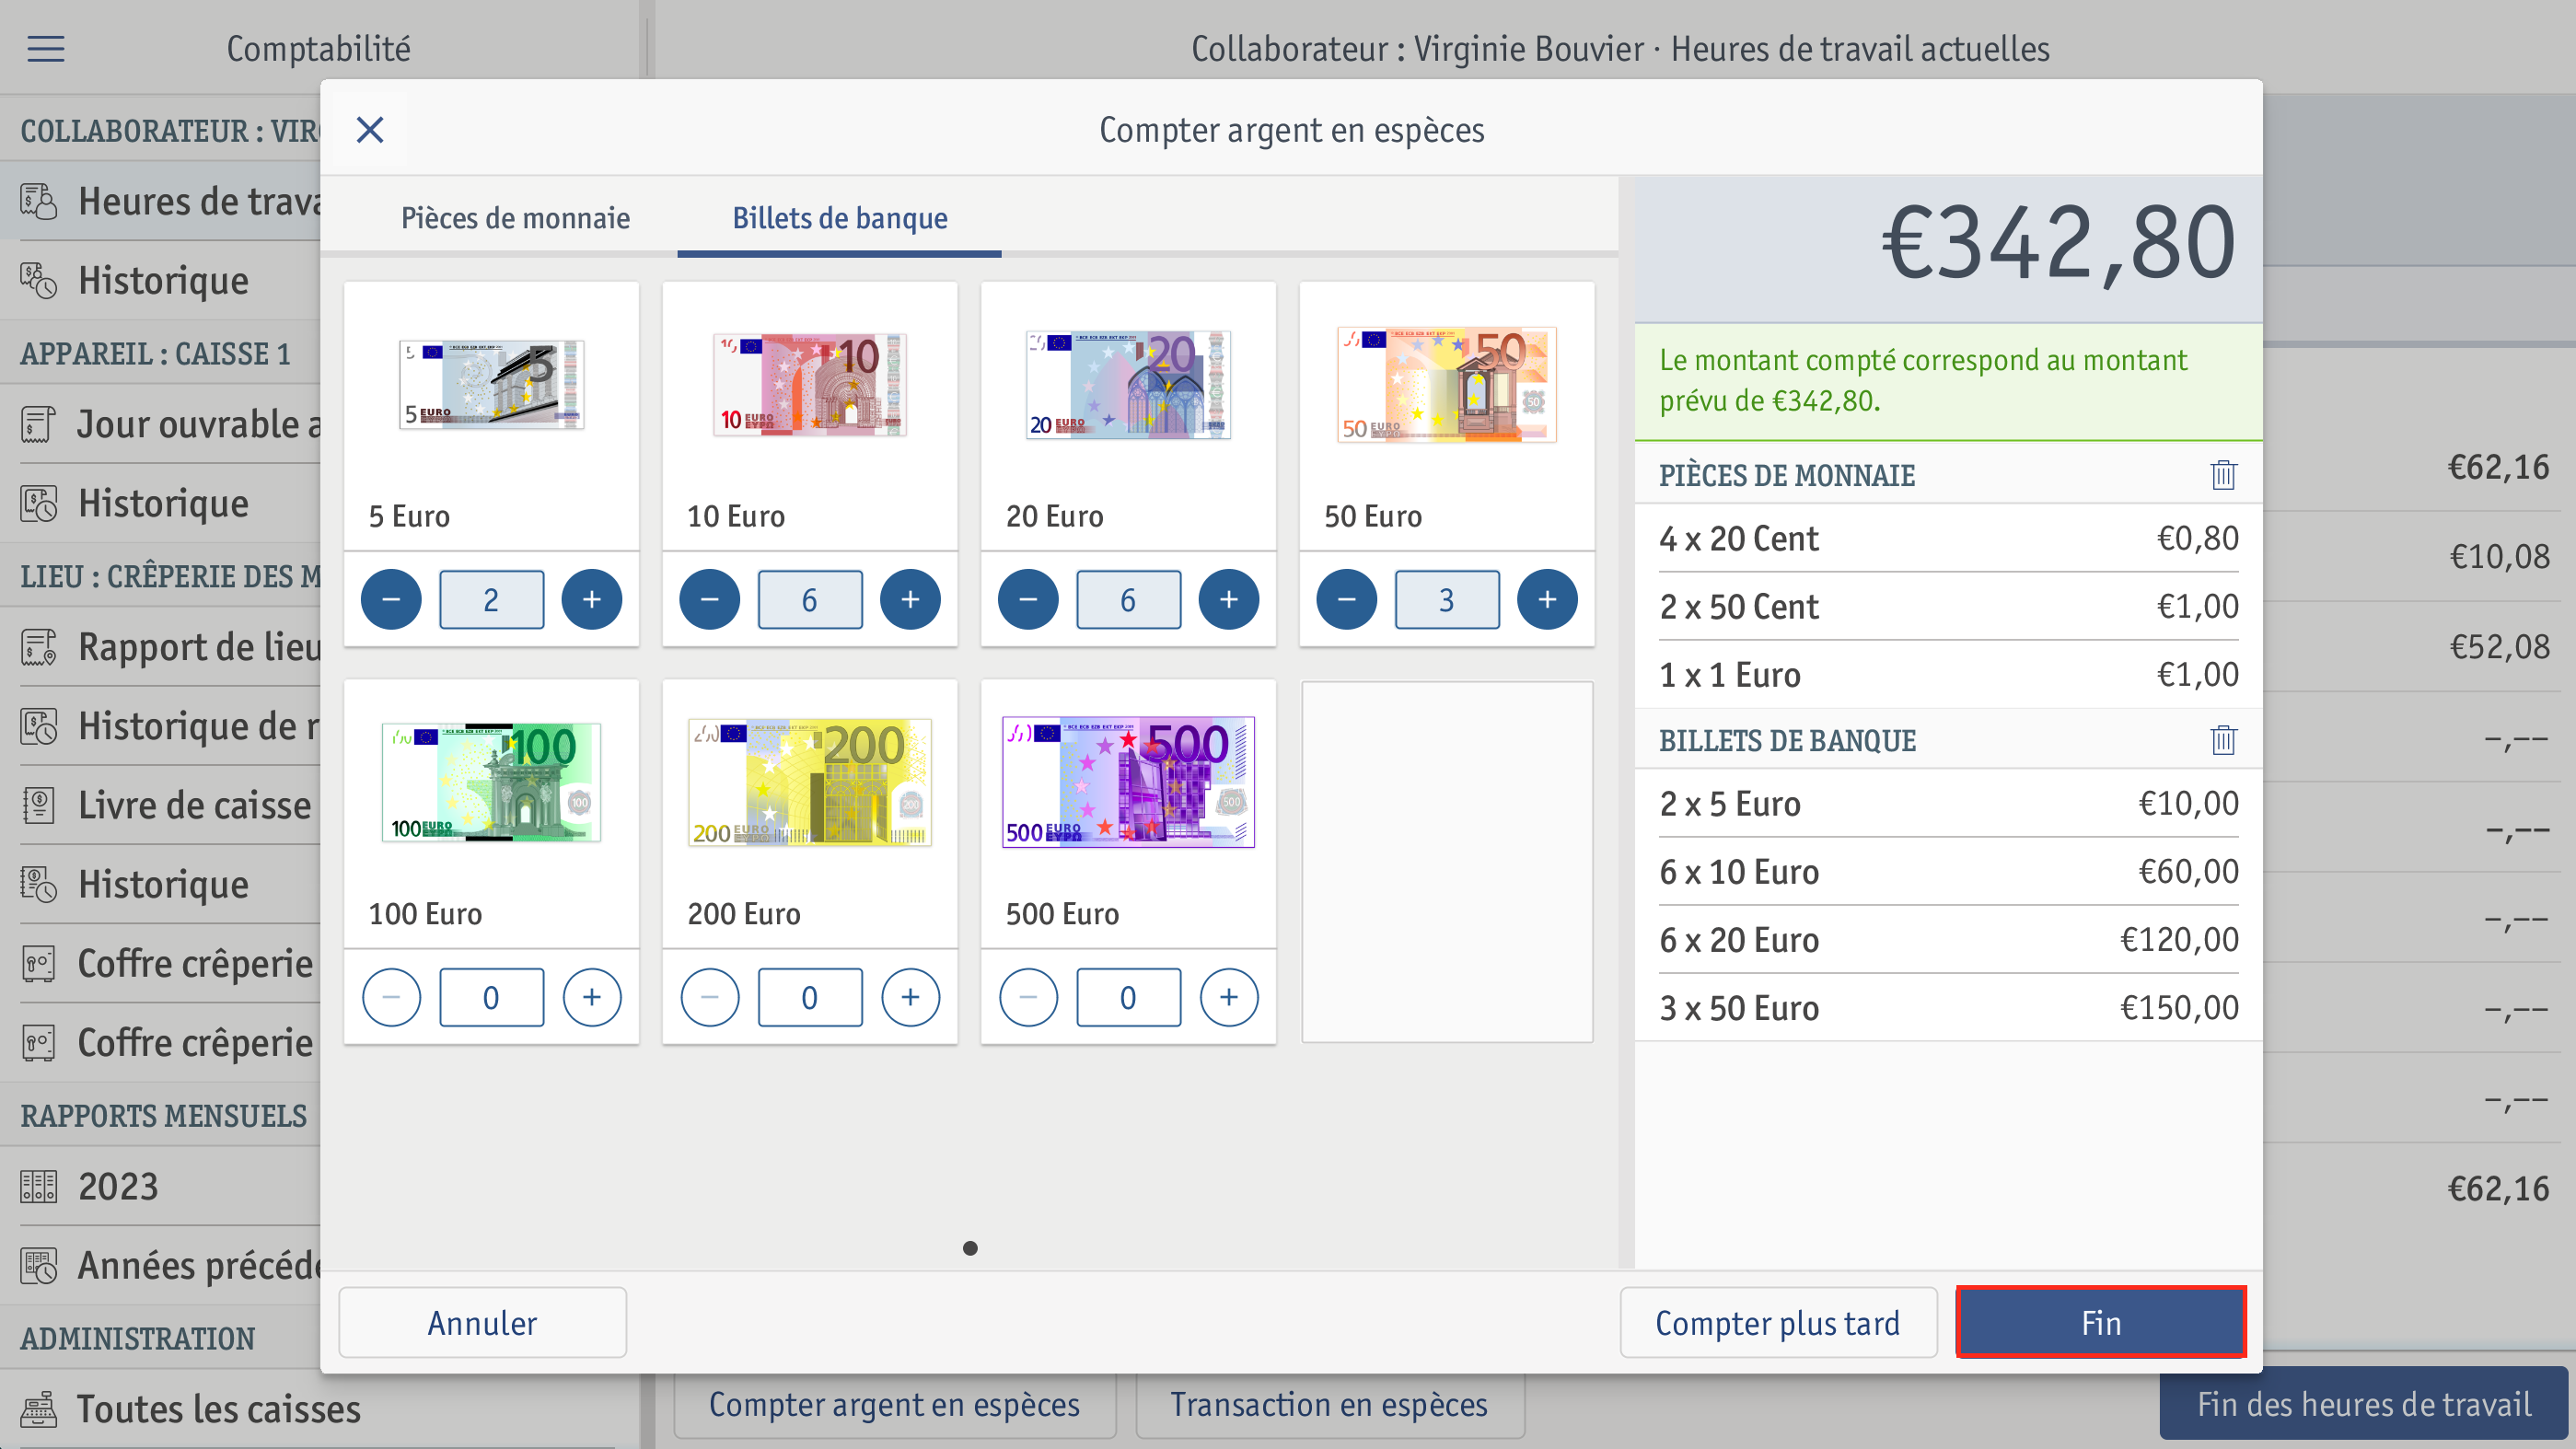Viewport: 2576px width, 1449px height.
Task: Click the 50 Euro quantity field
Action: click(x=1447, y=599)
